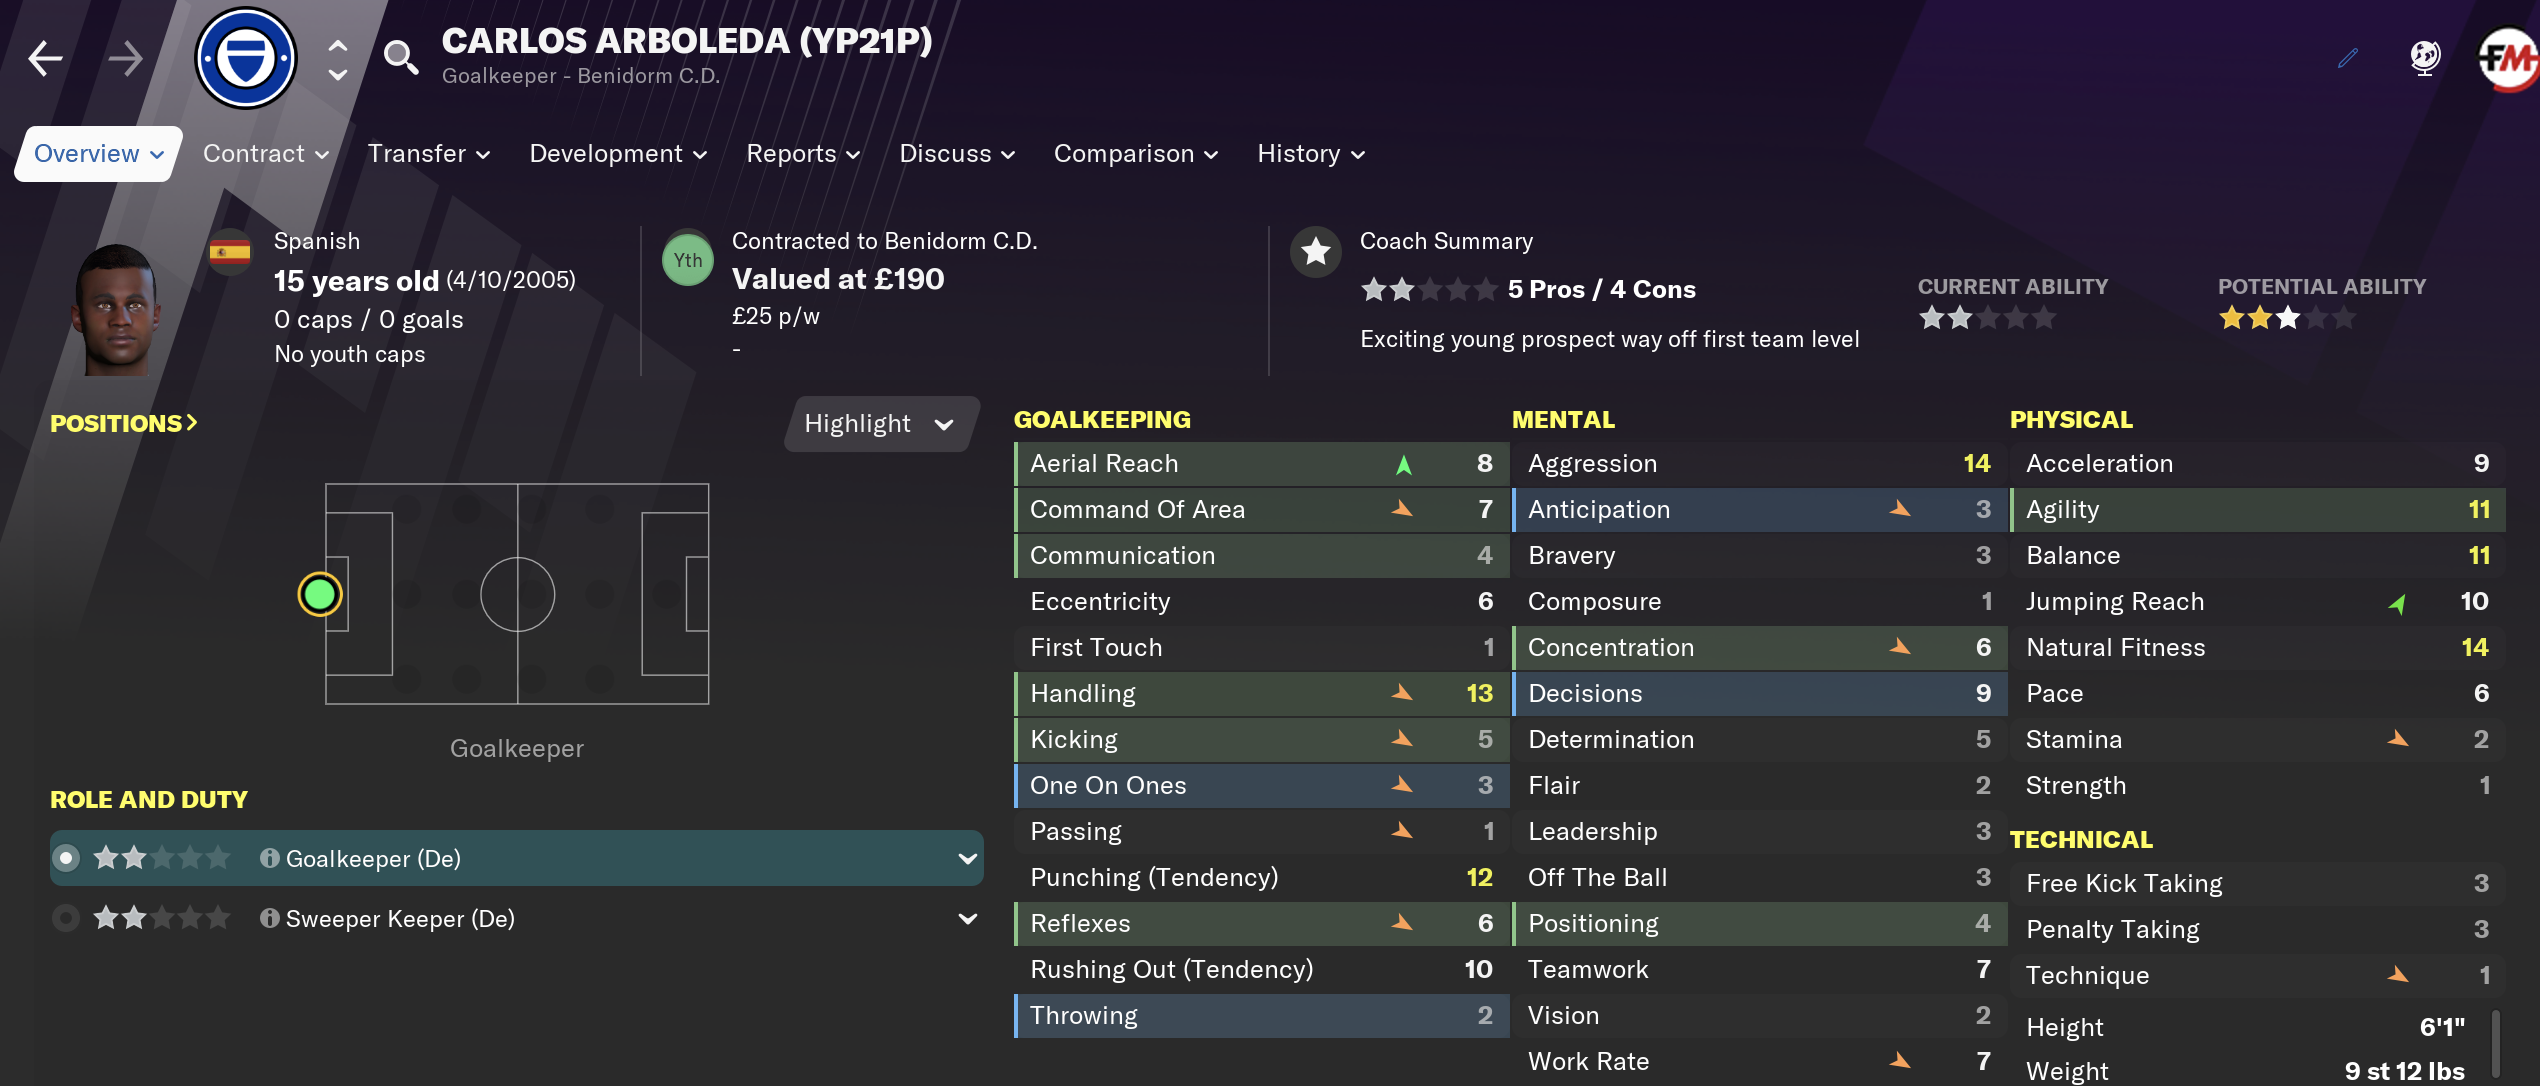Click the forward navigation arrow
Viewport: 2540px width, 1086px height.
[x=125, y=58]
